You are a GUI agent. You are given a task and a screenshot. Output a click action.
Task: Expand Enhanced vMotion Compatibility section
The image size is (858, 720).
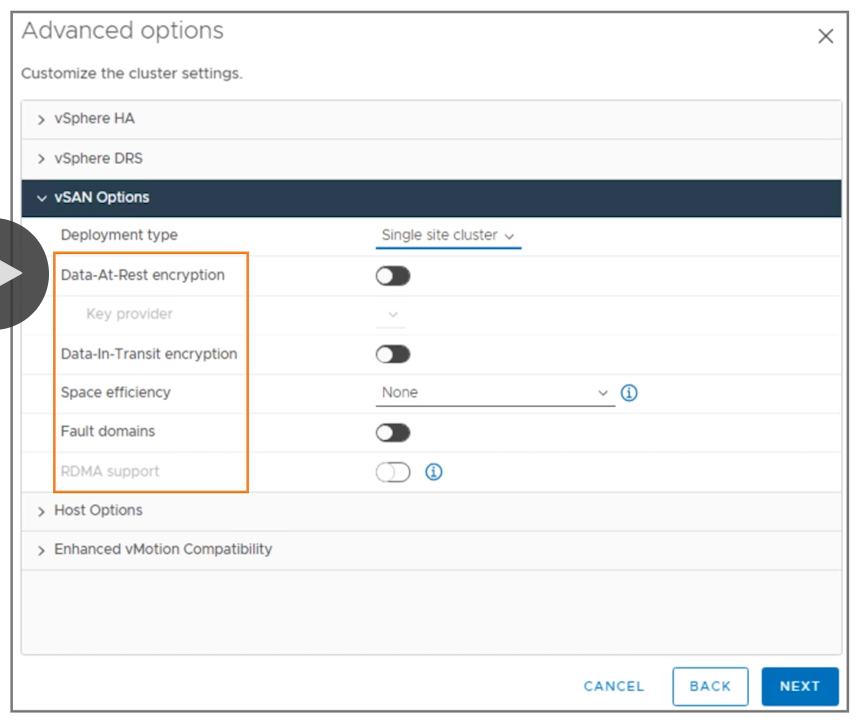tap(162, 550)
